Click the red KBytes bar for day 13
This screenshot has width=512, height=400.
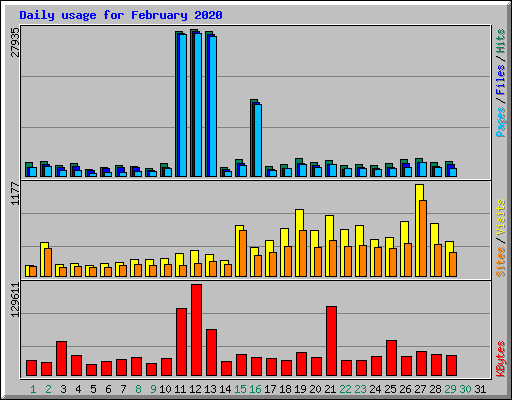(x=212, y=353)
